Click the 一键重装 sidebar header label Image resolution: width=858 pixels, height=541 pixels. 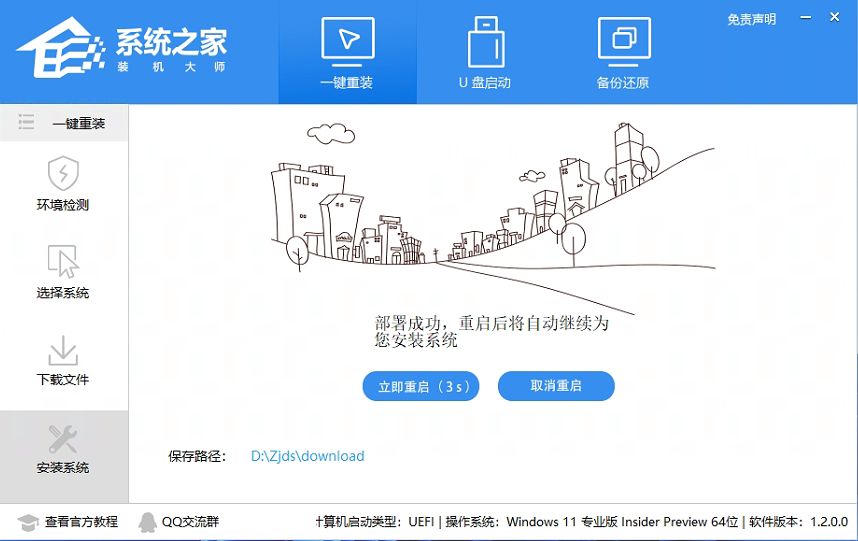point(78,123)
